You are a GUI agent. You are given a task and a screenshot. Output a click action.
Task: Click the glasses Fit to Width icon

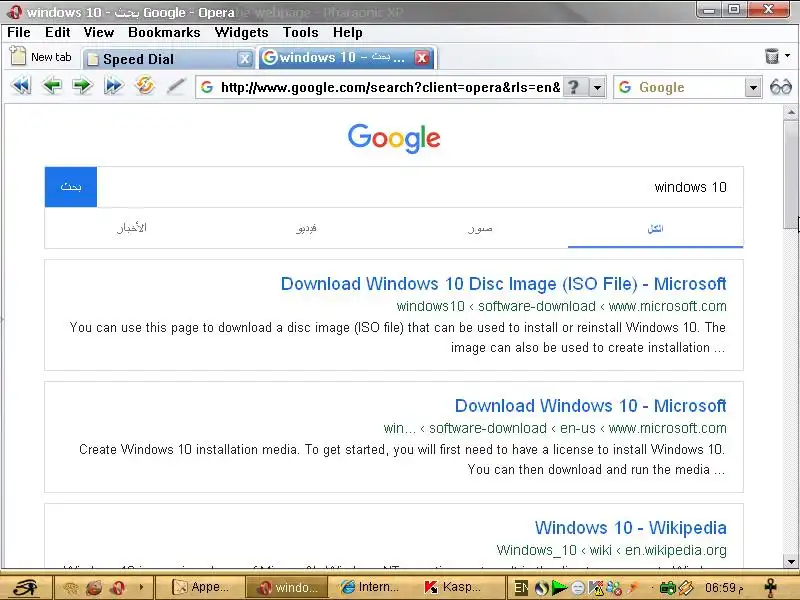click(781, 87)
